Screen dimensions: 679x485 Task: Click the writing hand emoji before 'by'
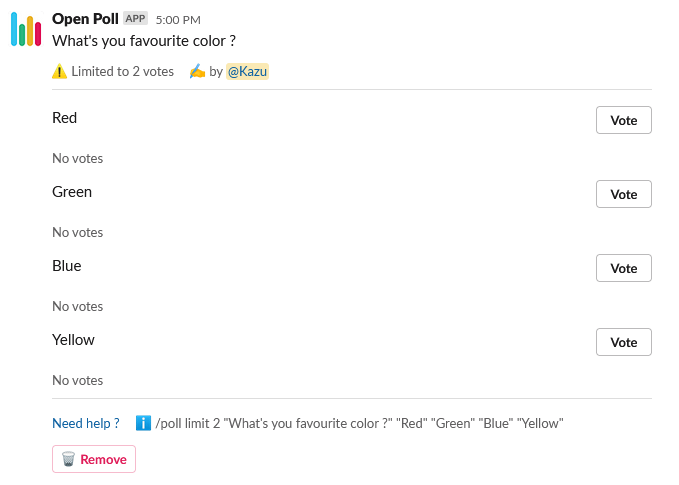tap(197, 72)
